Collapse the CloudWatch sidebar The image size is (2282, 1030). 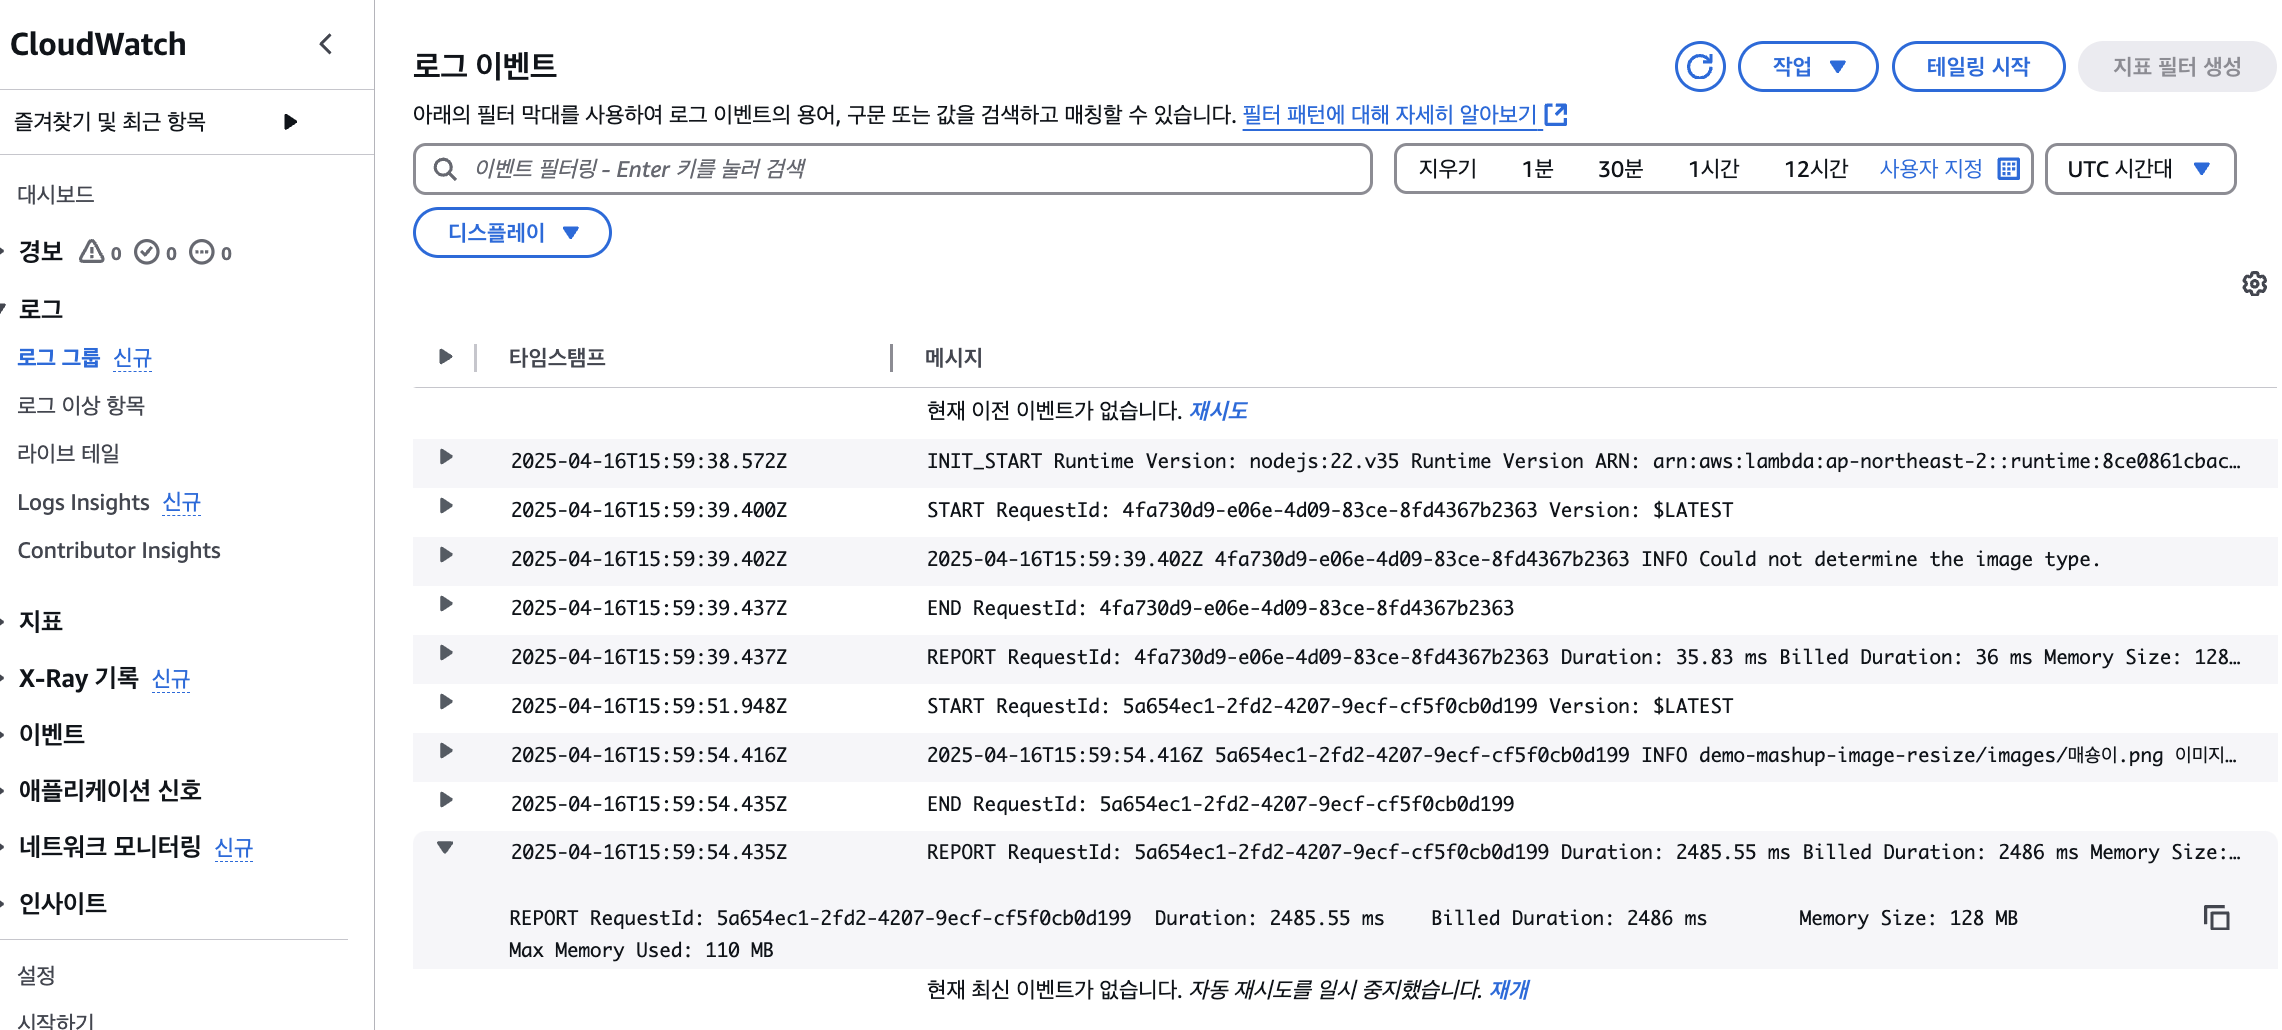(326, 44)
